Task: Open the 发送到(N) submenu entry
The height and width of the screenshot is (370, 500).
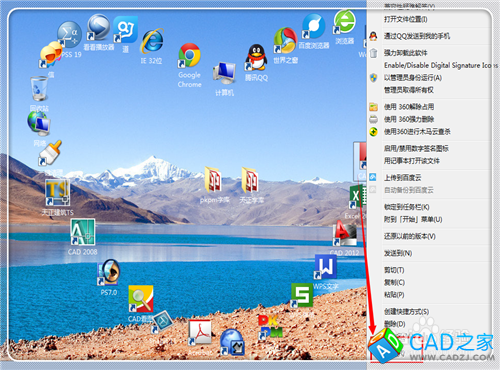Action: 398,253
